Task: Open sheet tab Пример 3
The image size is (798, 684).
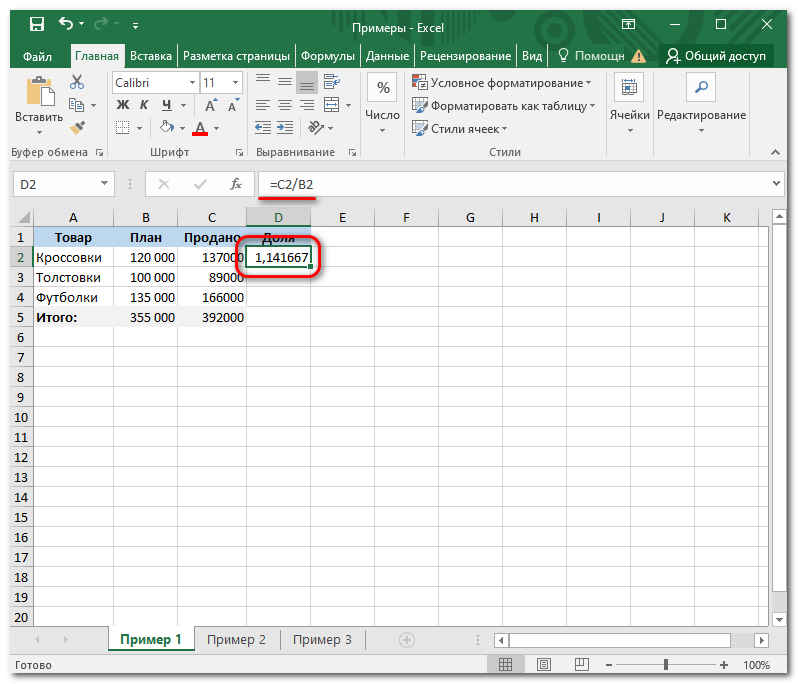Action: 322,640
